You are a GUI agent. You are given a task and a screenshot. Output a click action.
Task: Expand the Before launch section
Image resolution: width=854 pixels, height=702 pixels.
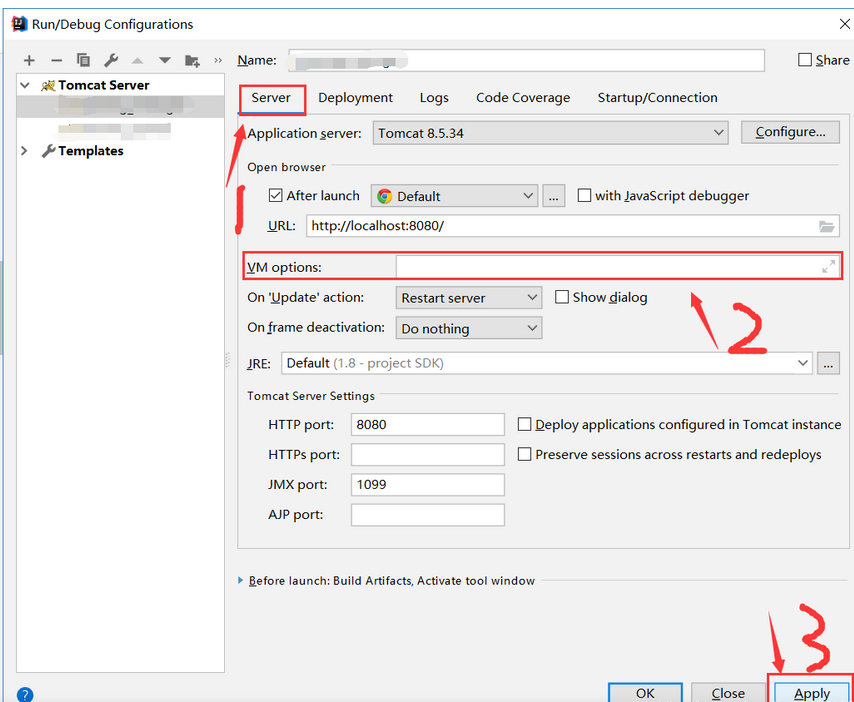point(241,581)
